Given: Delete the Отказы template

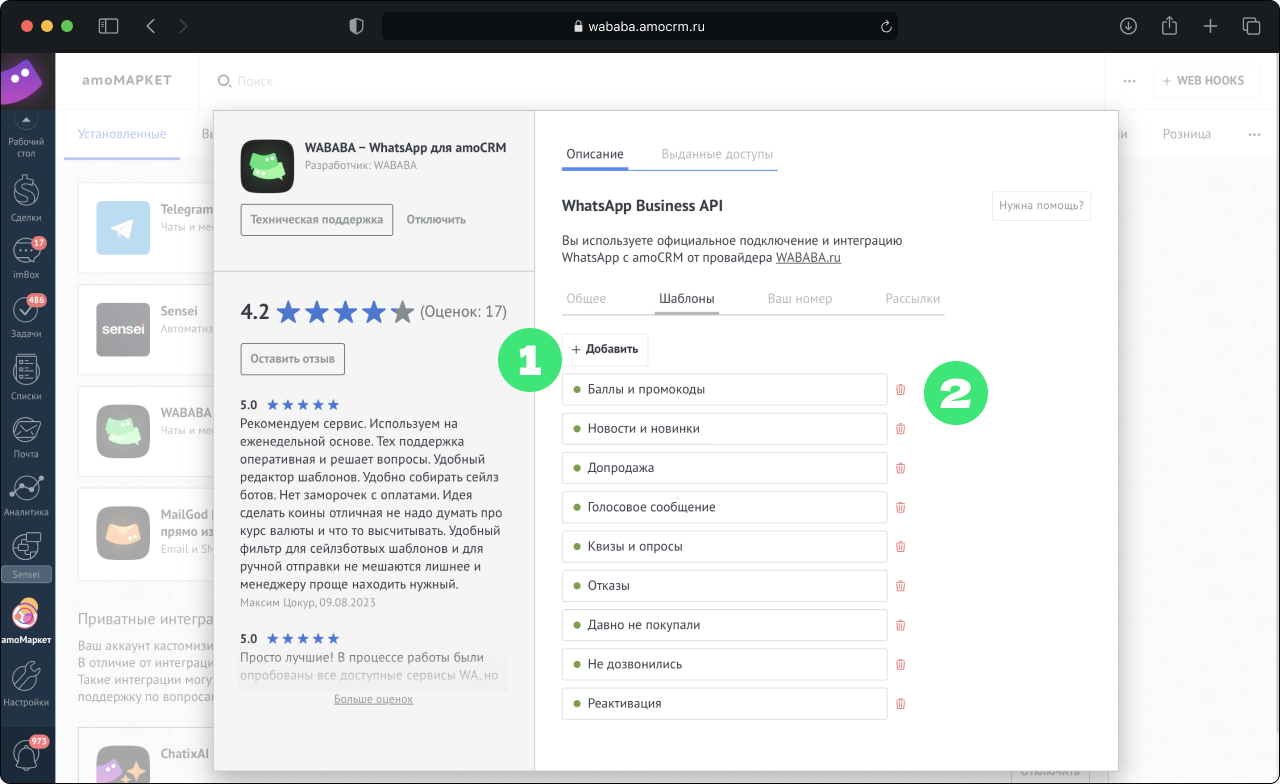Looking at the screenshot, I should pos(900,586).
